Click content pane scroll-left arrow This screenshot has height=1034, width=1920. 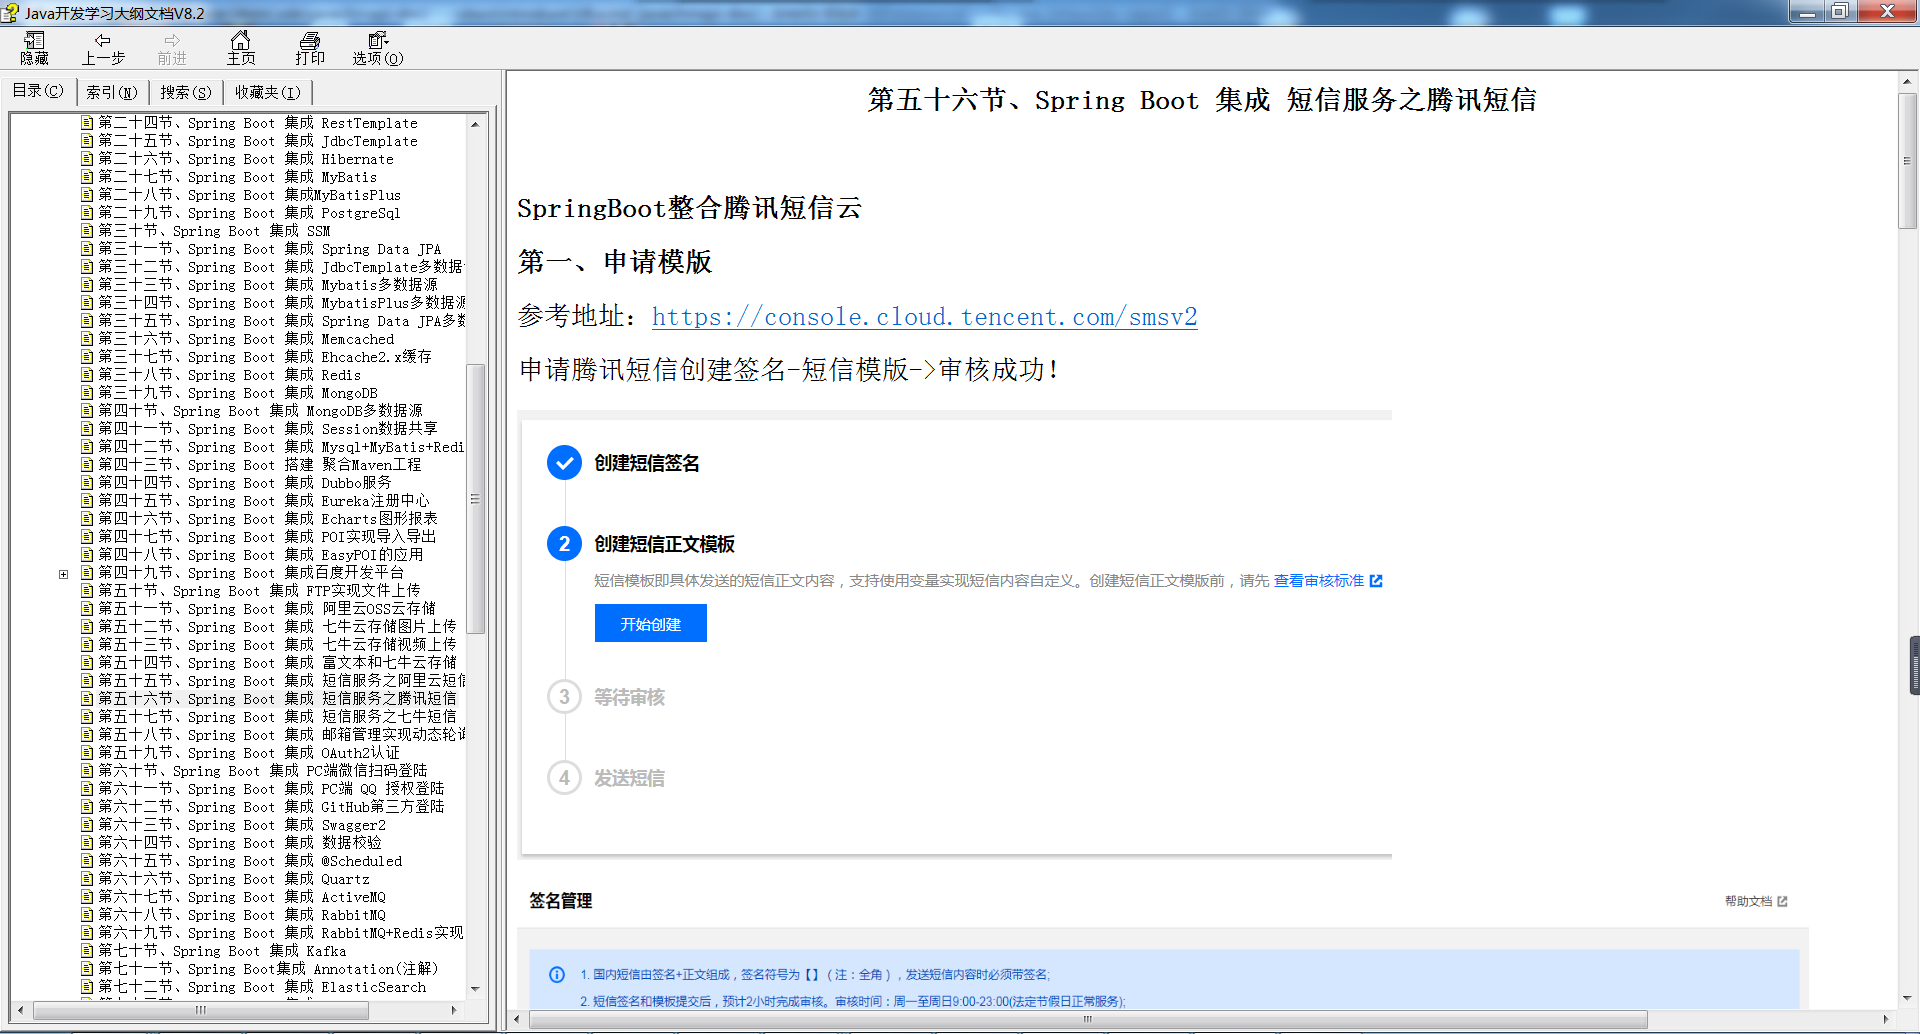point(517,1019)
